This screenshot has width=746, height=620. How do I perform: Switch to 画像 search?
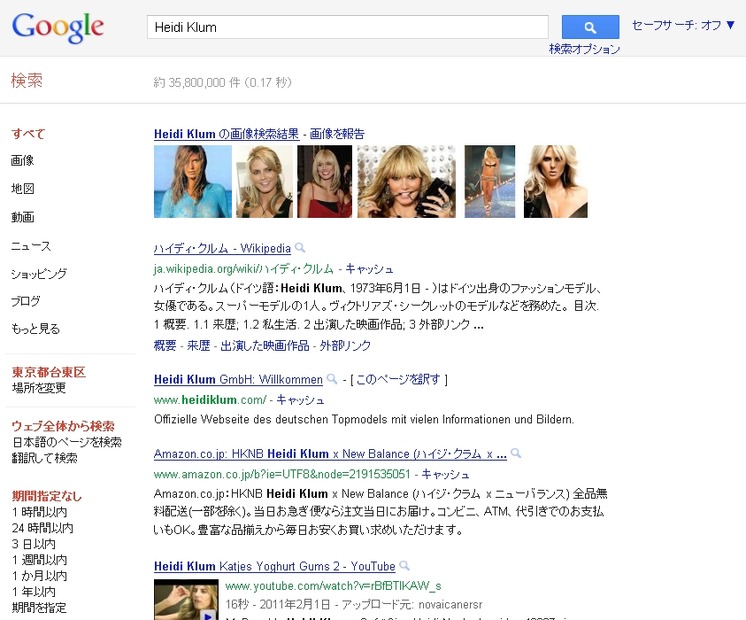pos(22,160)
